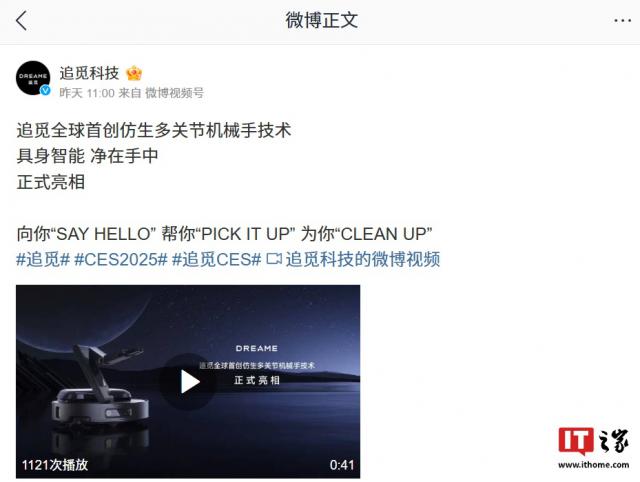Open the 追觅科技的微博视频 link
The height and width of the screenshot is (482, 640).
click(362, 259)
